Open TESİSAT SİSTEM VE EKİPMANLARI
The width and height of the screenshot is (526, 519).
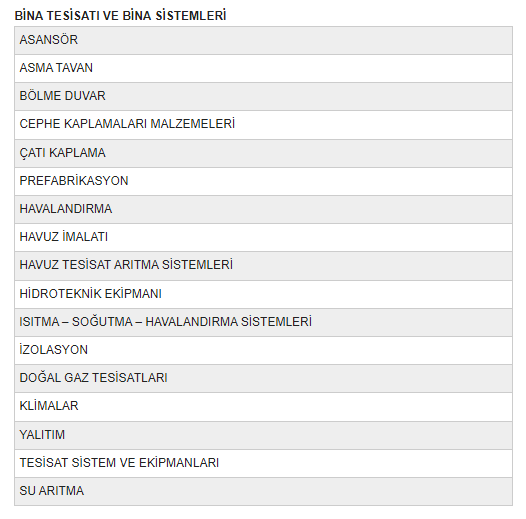[x=263, y=464]
